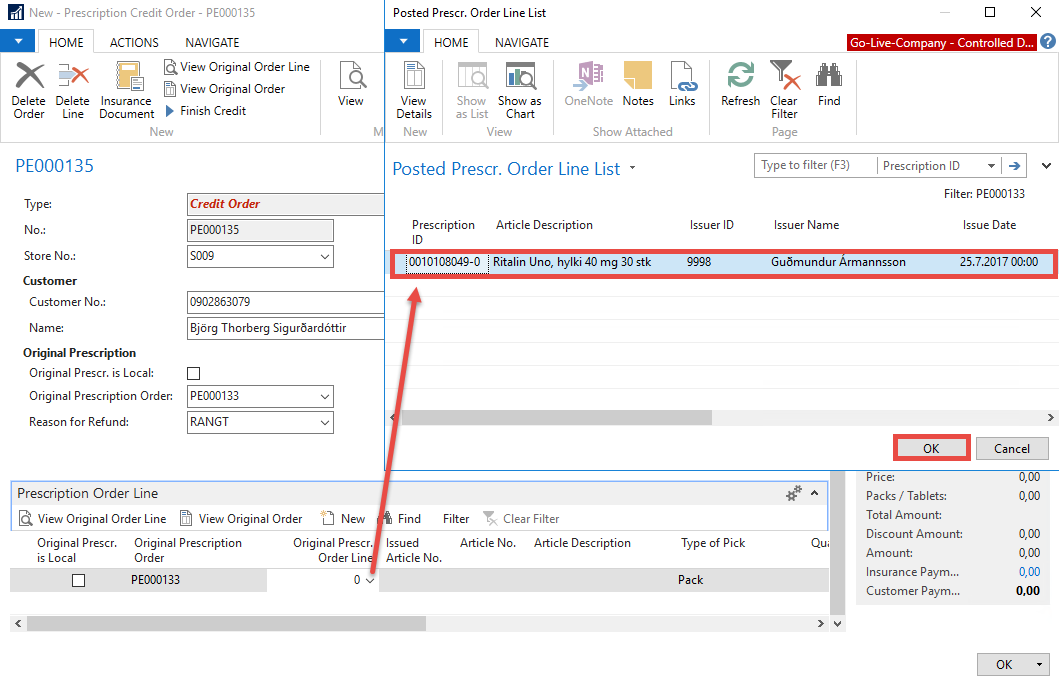Expand the Store No. dropdown
Screen dimensions: 1059x686
tap(324, 256)
